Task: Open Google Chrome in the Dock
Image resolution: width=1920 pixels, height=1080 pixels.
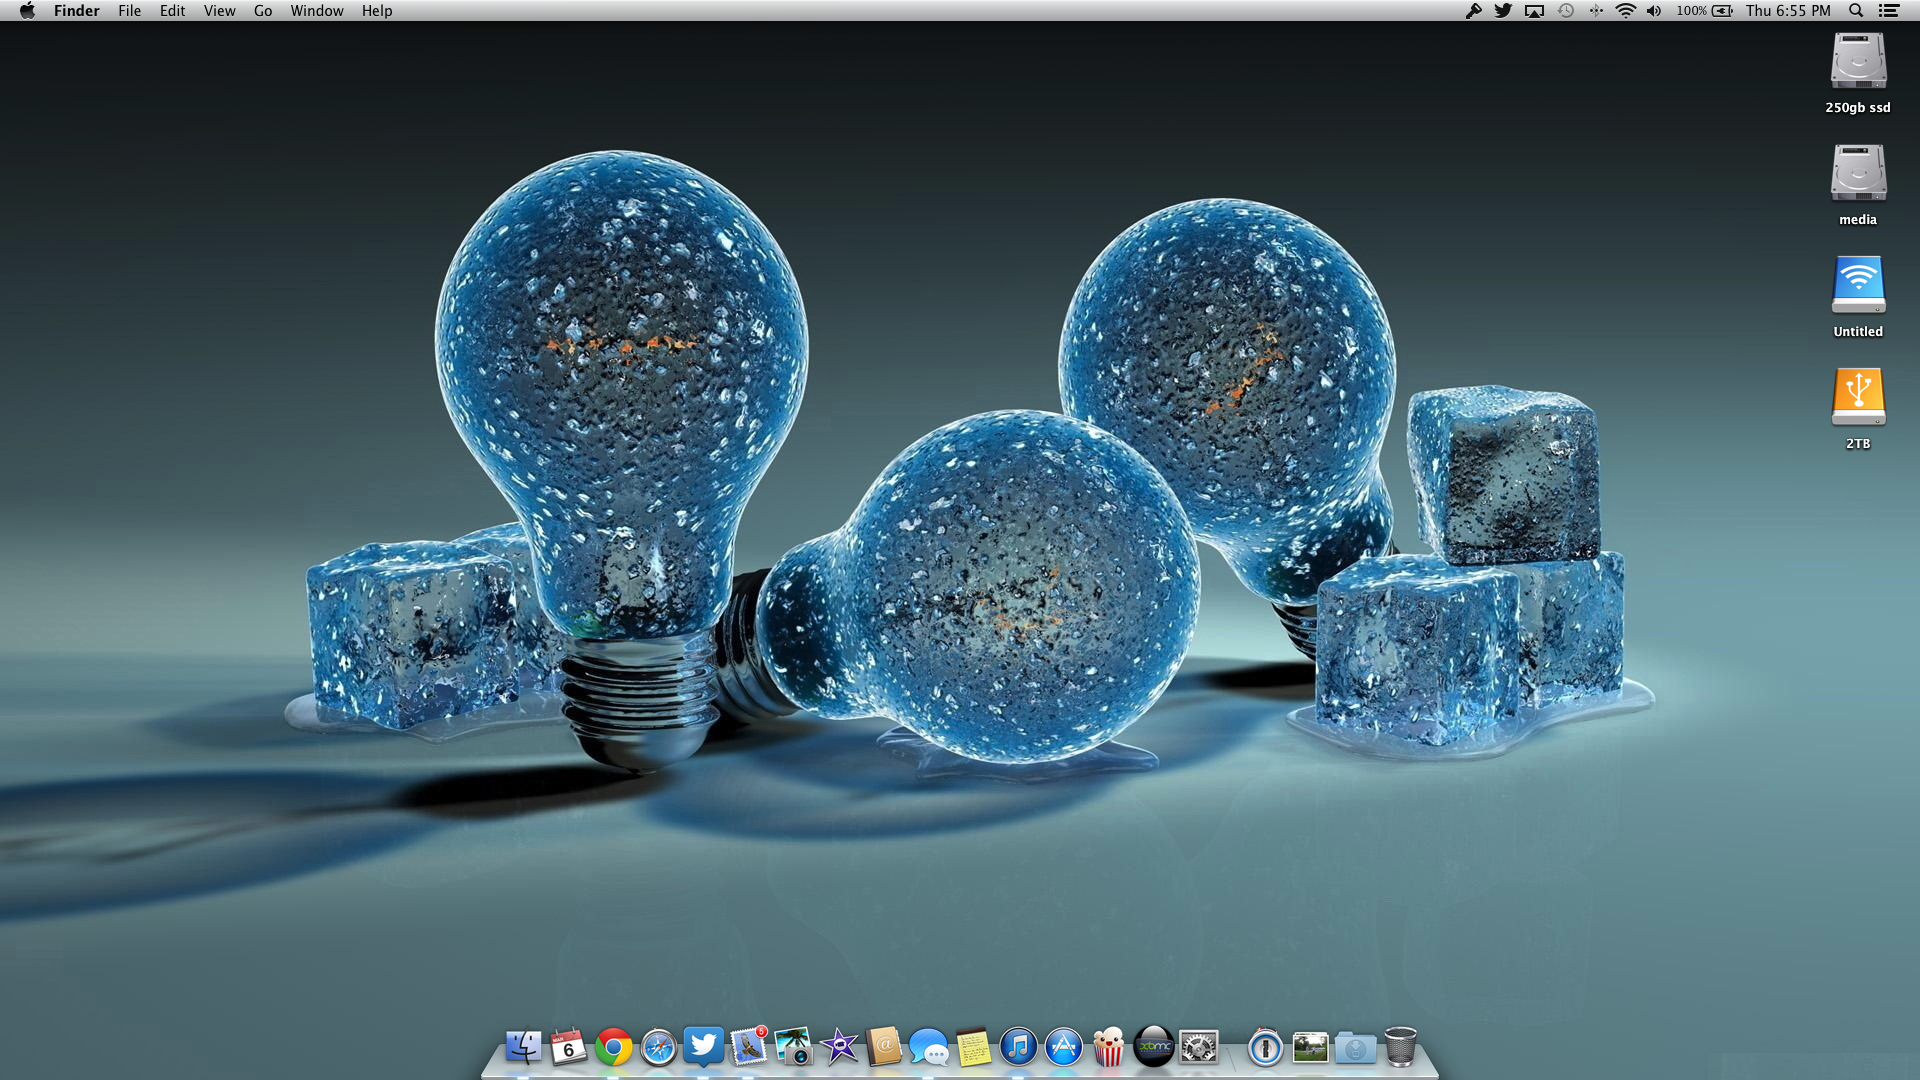Action: [613, 1047]
